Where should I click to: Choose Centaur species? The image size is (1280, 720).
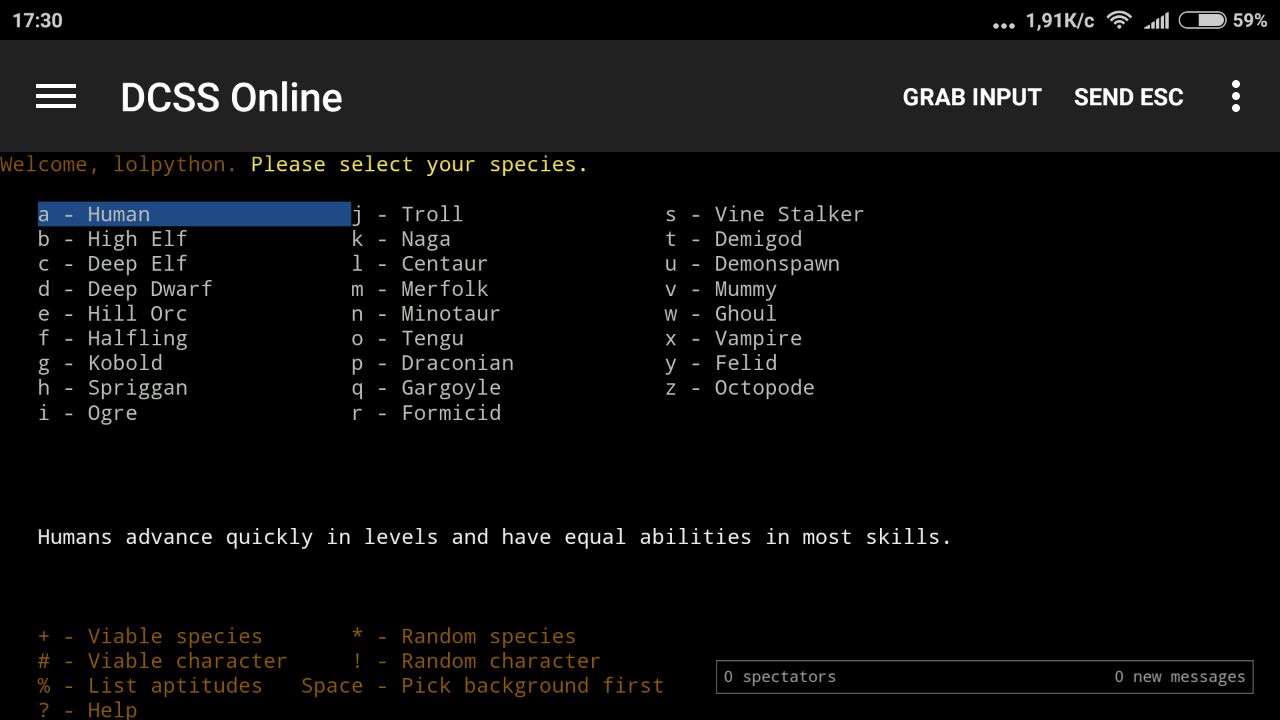420,264
